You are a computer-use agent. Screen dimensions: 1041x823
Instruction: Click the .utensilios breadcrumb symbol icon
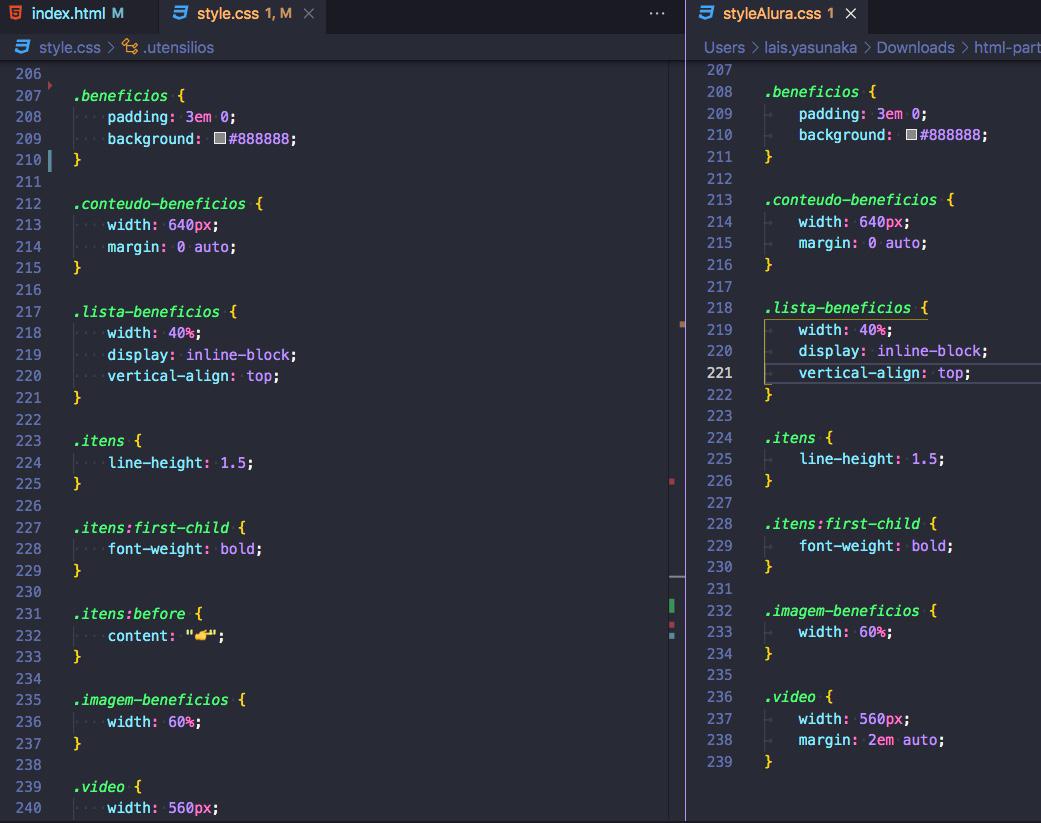[x=130, y=46]
